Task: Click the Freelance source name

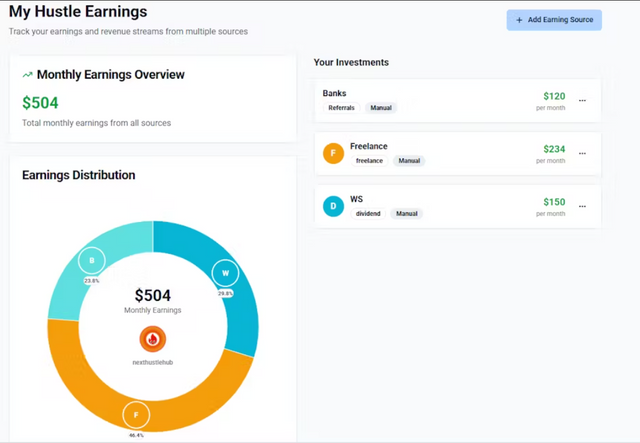Action: (369, 146)
